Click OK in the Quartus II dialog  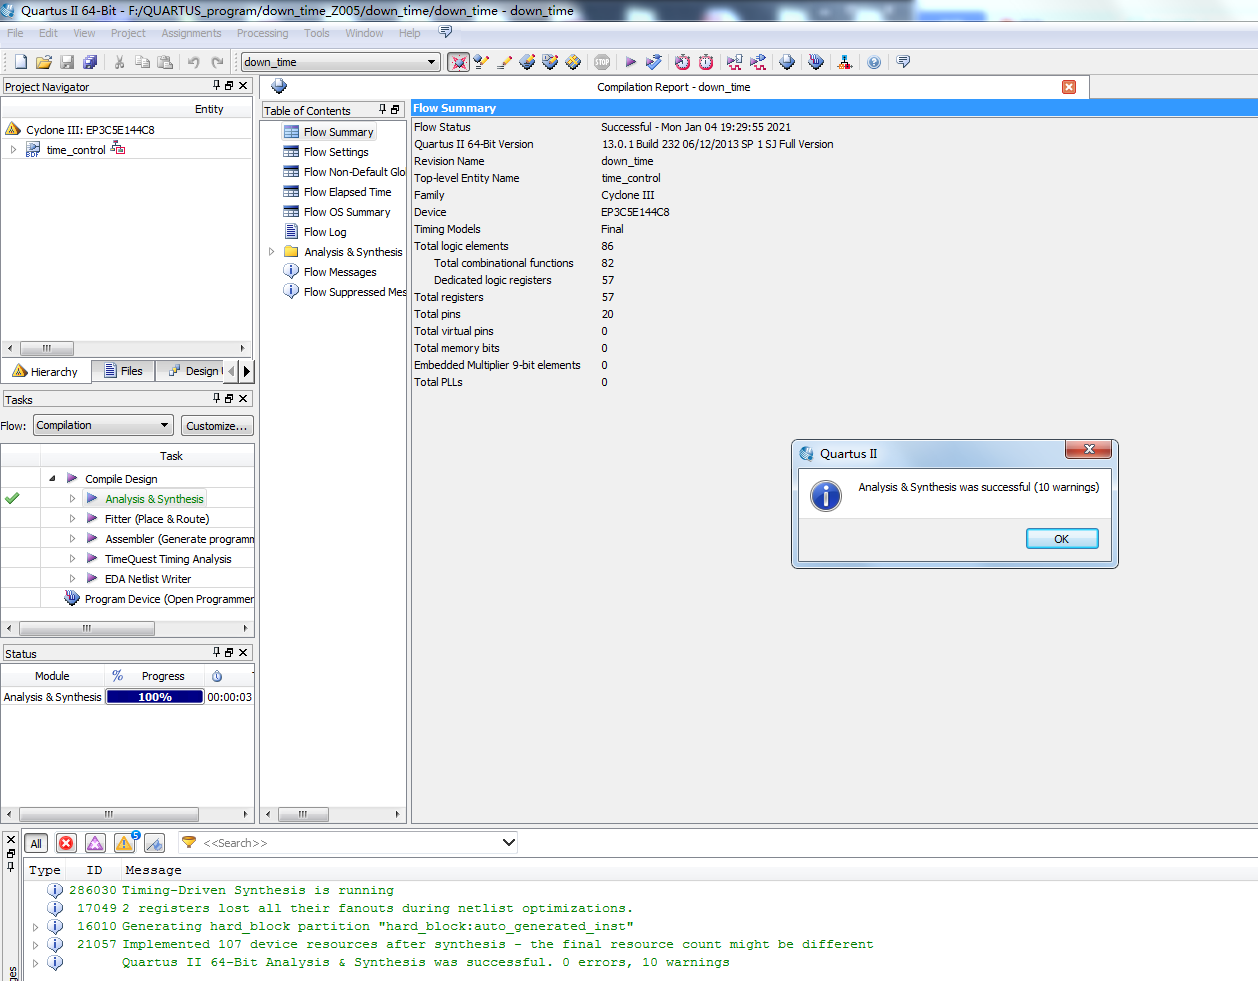[1062, 539]
